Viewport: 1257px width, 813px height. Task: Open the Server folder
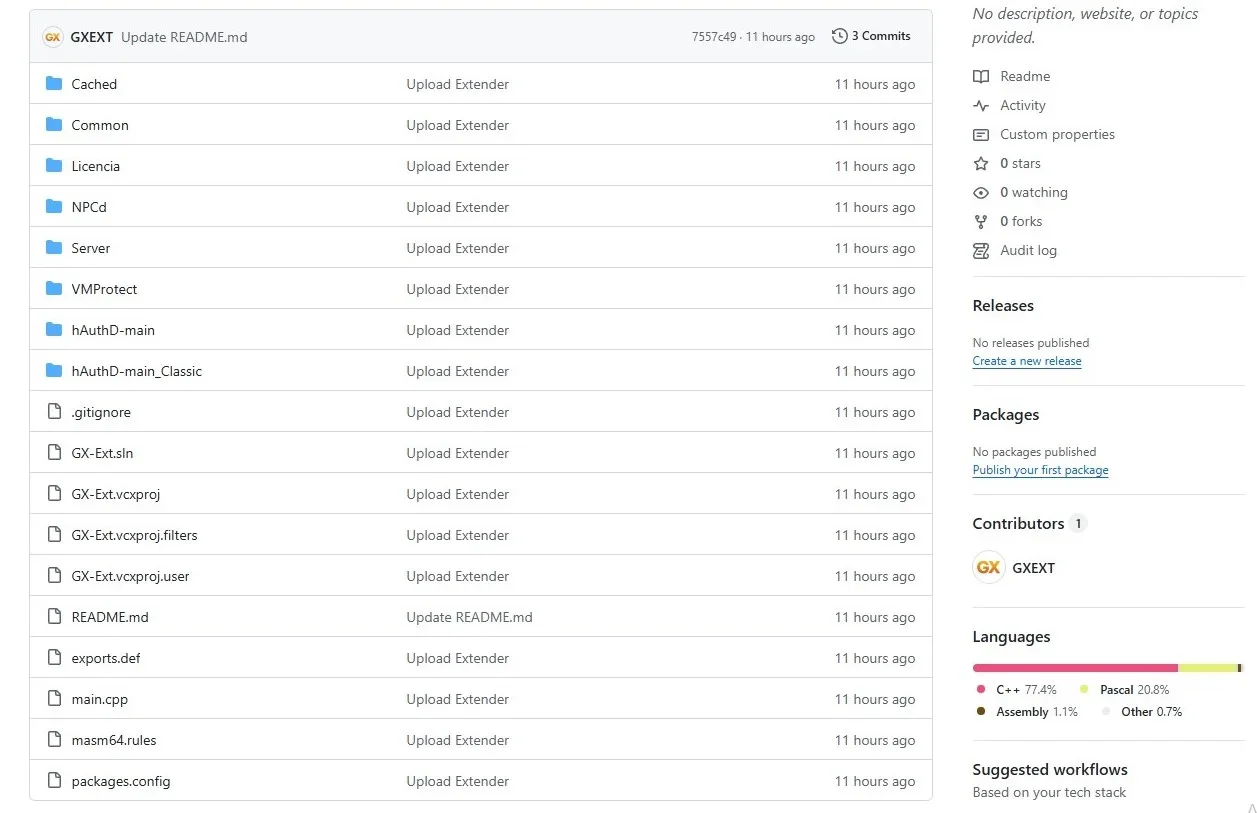click(x=91, y=248)
